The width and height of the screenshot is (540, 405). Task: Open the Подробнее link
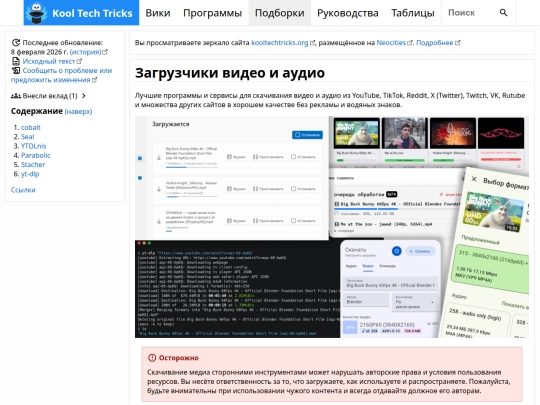[x=435, y=43]
